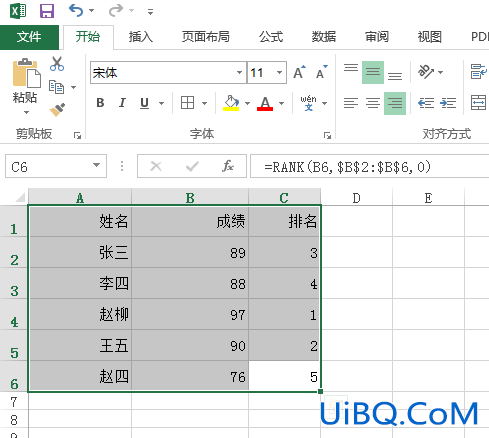Screen dimensions: 489x438
Task: Open the 字体 font dialog launcher
Action: 327,135
